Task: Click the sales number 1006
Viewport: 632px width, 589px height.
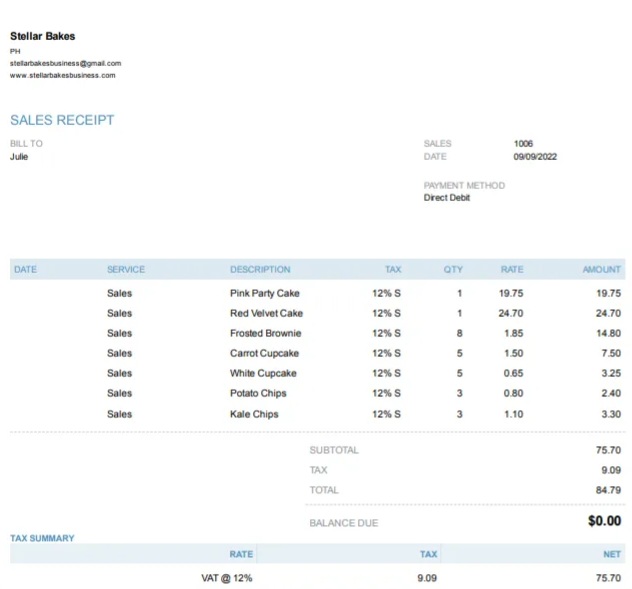Action: (523, 144)
